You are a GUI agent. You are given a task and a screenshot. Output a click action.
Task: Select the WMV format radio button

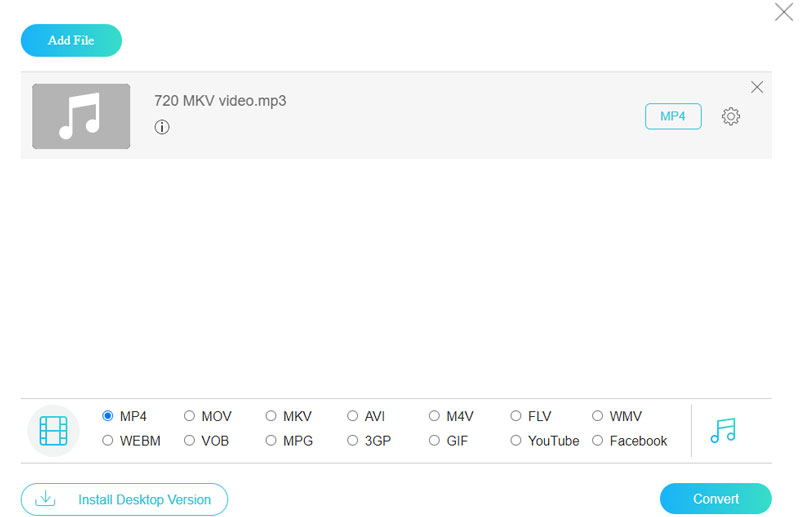pyautogui.click(x=598, y=416)
